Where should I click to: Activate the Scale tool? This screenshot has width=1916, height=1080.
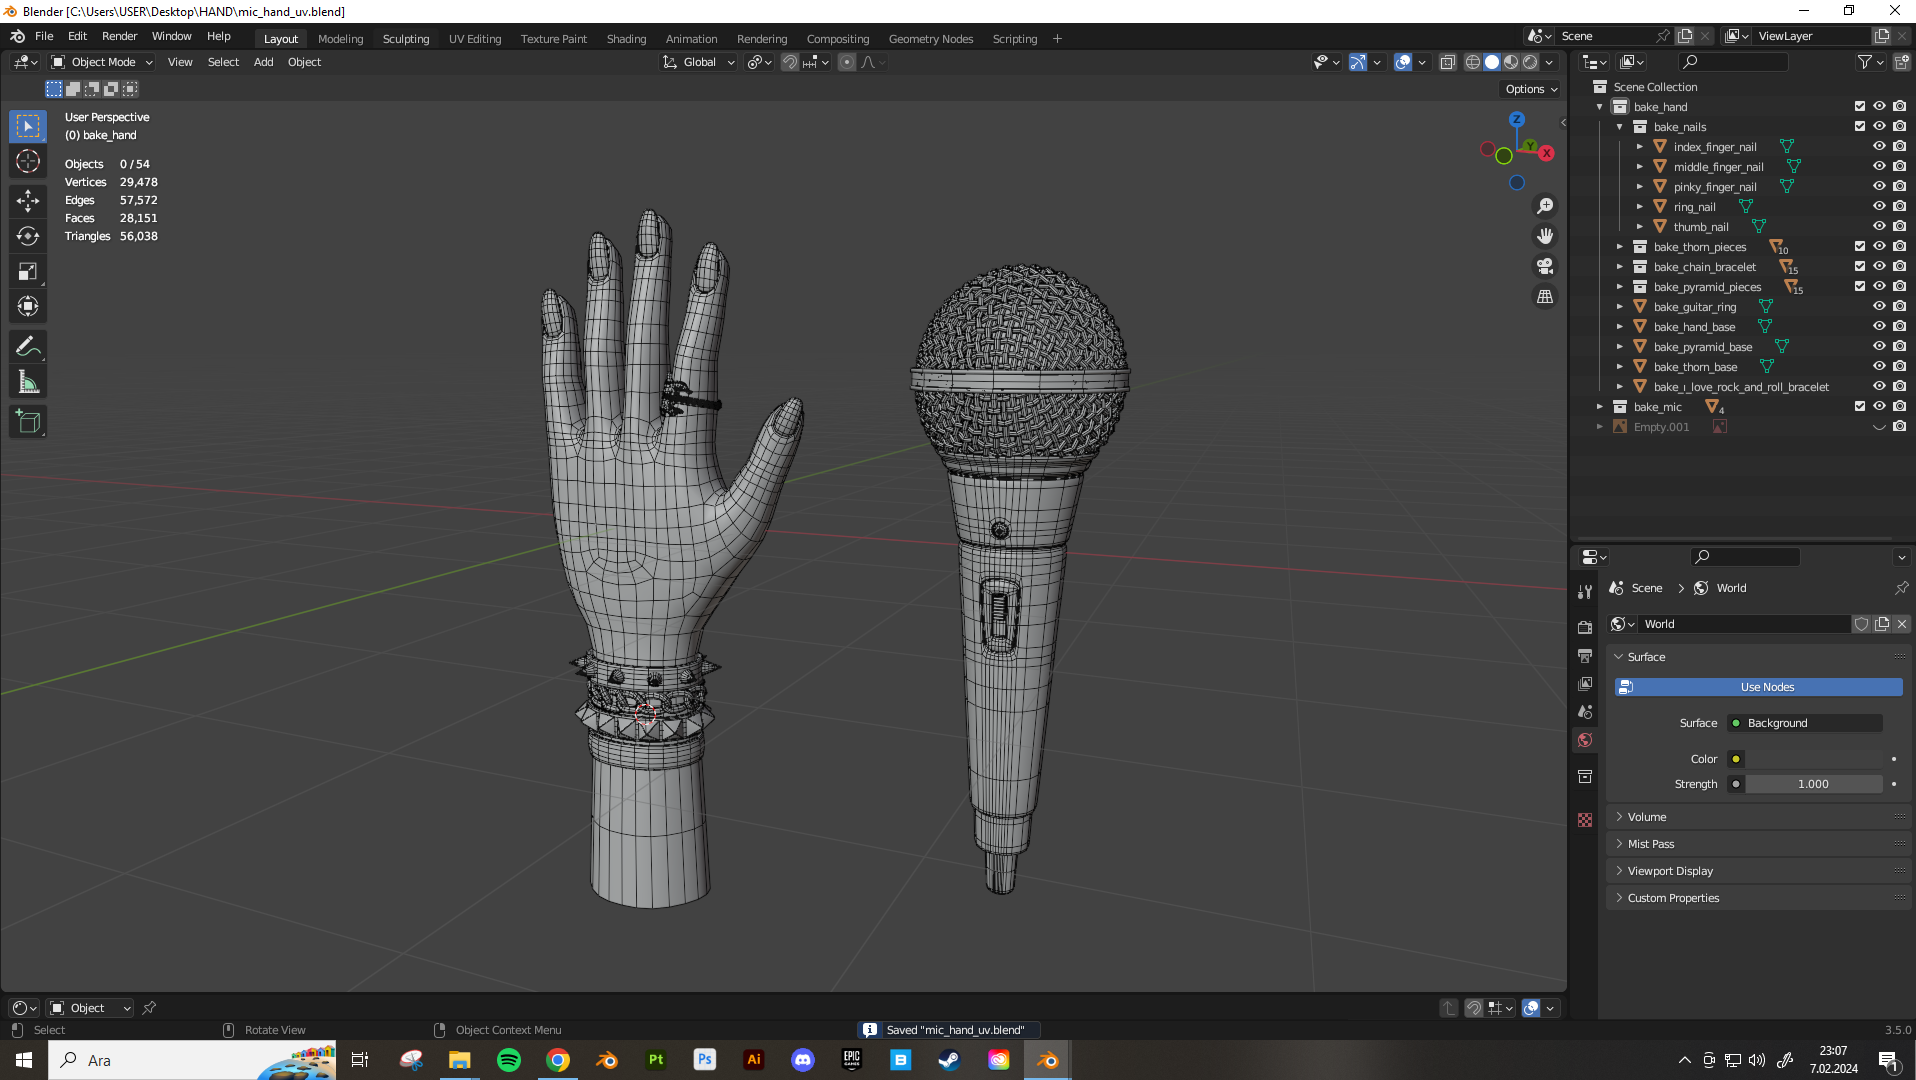pyautogui.click(x=28, y=271)
